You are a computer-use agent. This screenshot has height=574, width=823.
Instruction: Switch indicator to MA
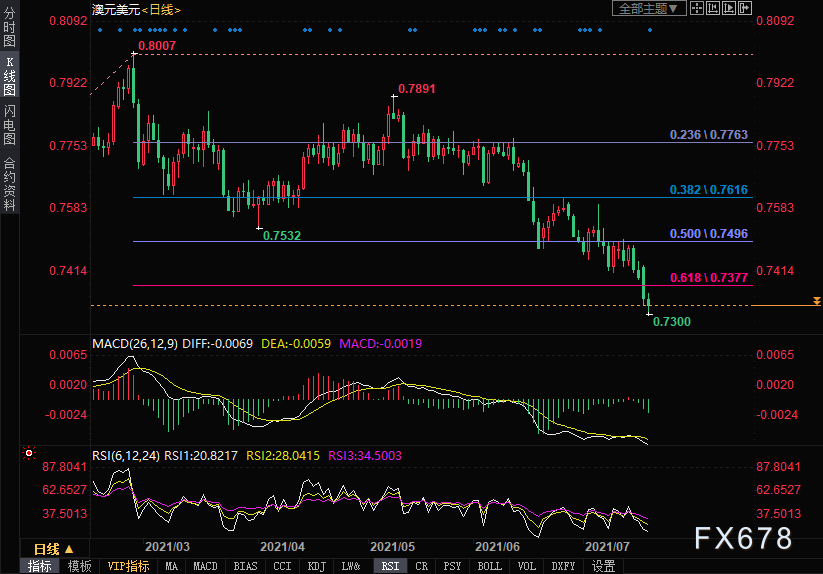172,566
